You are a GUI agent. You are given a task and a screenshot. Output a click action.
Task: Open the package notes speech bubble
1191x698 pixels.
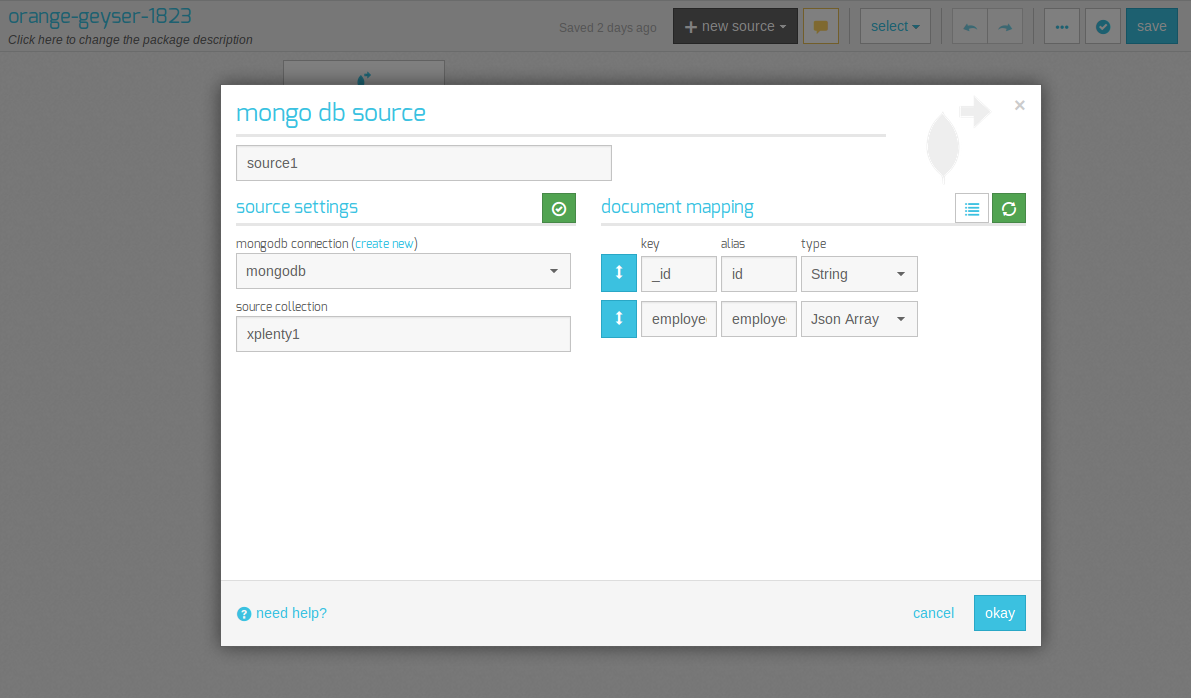coord(821,25)
